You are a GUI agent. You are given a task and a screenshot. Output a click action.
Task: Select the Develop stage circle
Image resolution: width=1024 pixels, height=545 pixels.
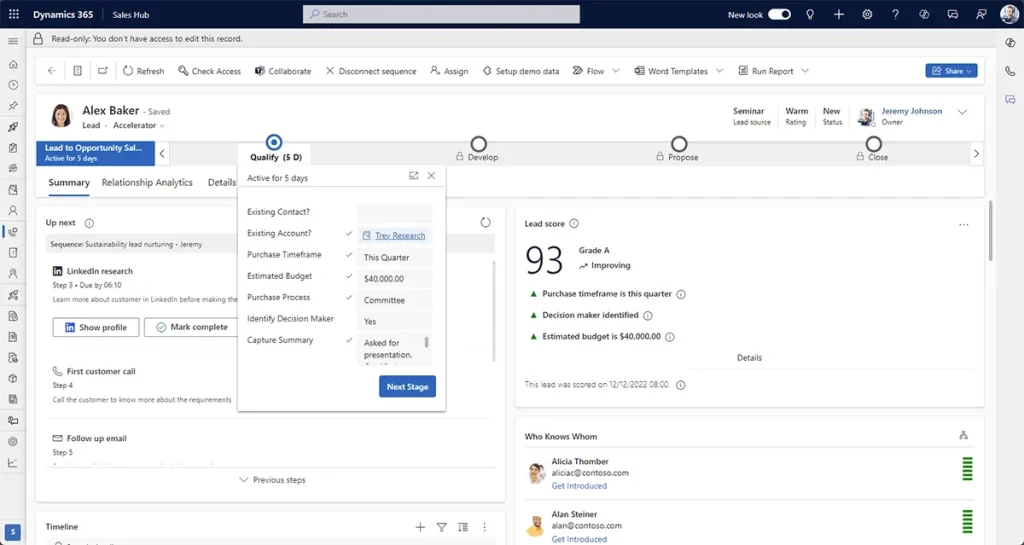coord(479,144)
